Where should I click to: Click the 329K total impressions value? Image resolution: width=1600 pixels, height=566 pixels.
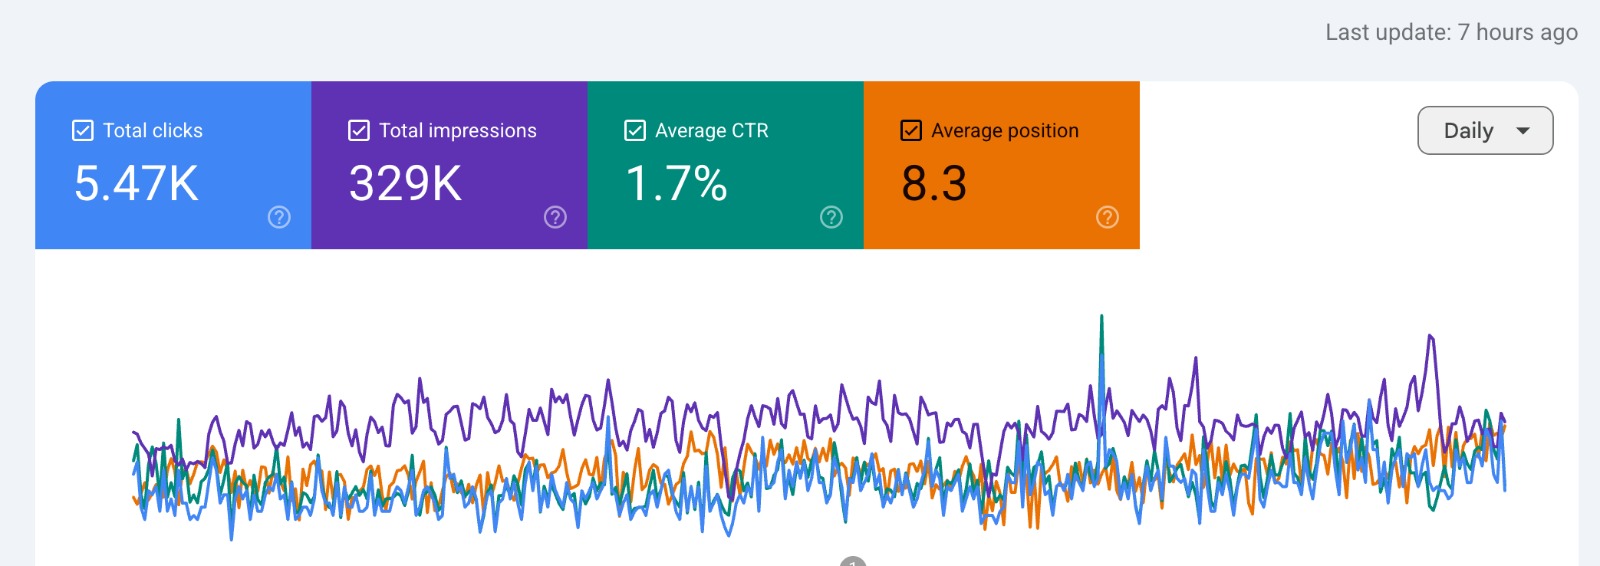pyautogui.click(x=405, y=184)
